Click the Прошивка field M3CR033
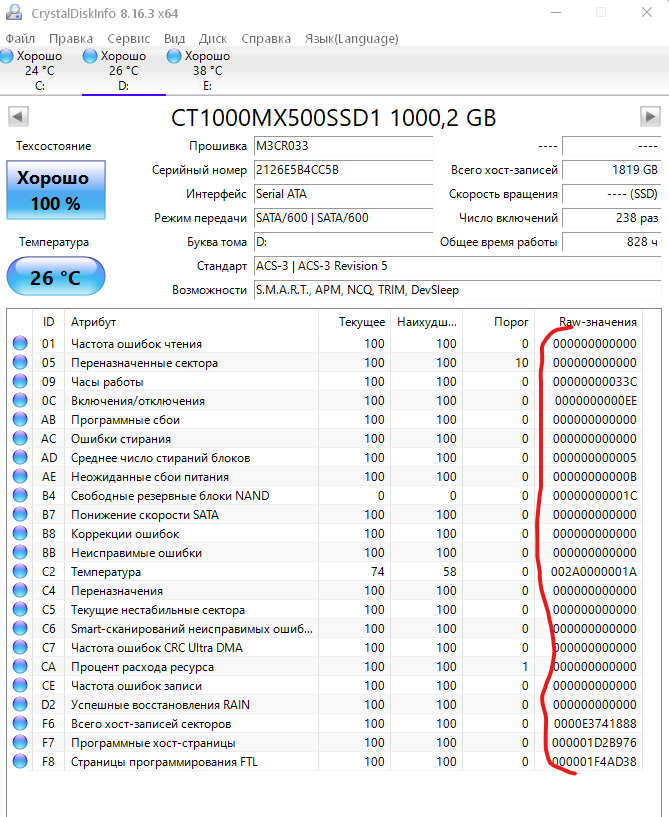Viewport: 669px width, 817px height. click(343, 146)
